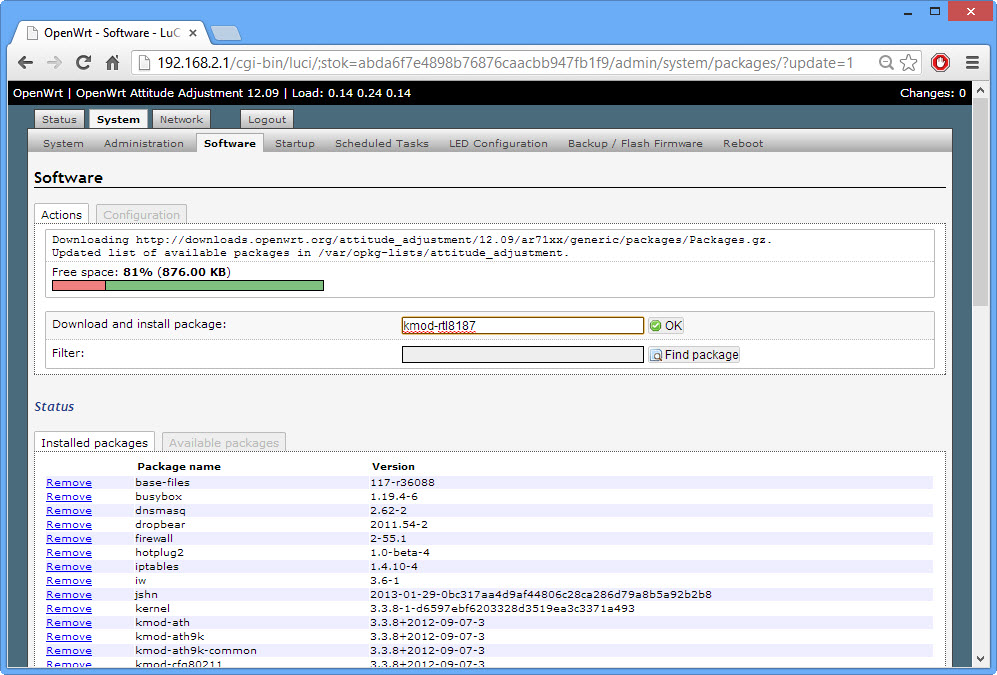Click the Find package button
997x675 pixels.
coord(694,354)
